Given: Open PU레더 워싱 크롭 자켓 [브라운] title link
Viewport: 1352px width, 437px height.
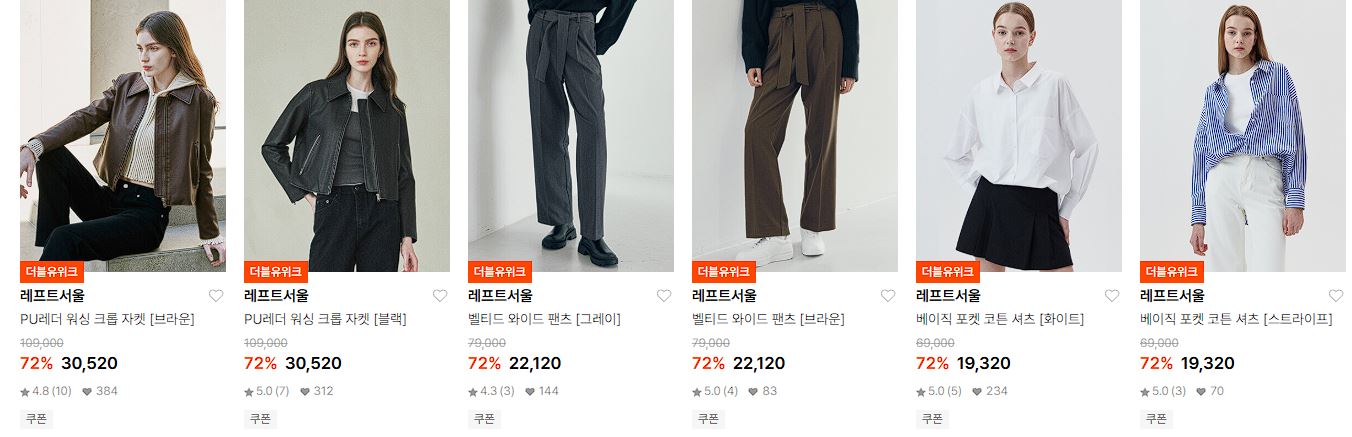Looking at the screenshot, I should [x=107, y=320].
